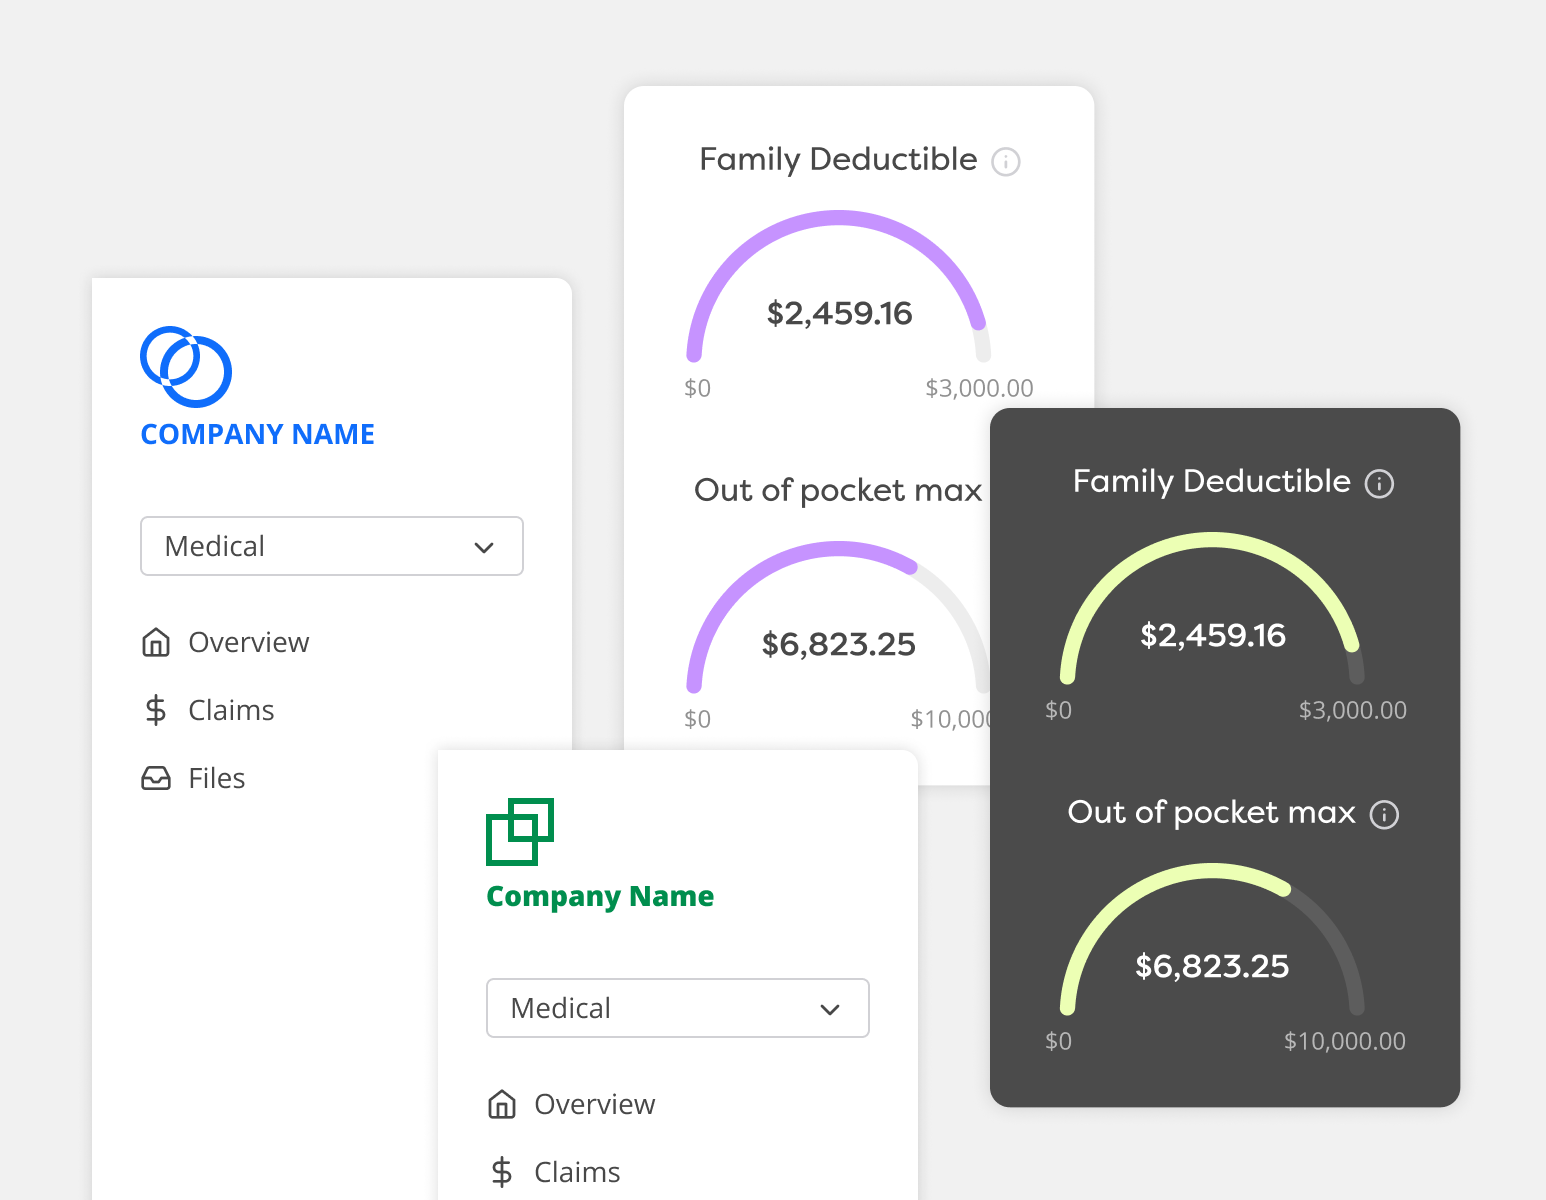Screen dimensions: 1546x1200
Task: Open Files in the blue company sidebar
Action: [216, 778]
